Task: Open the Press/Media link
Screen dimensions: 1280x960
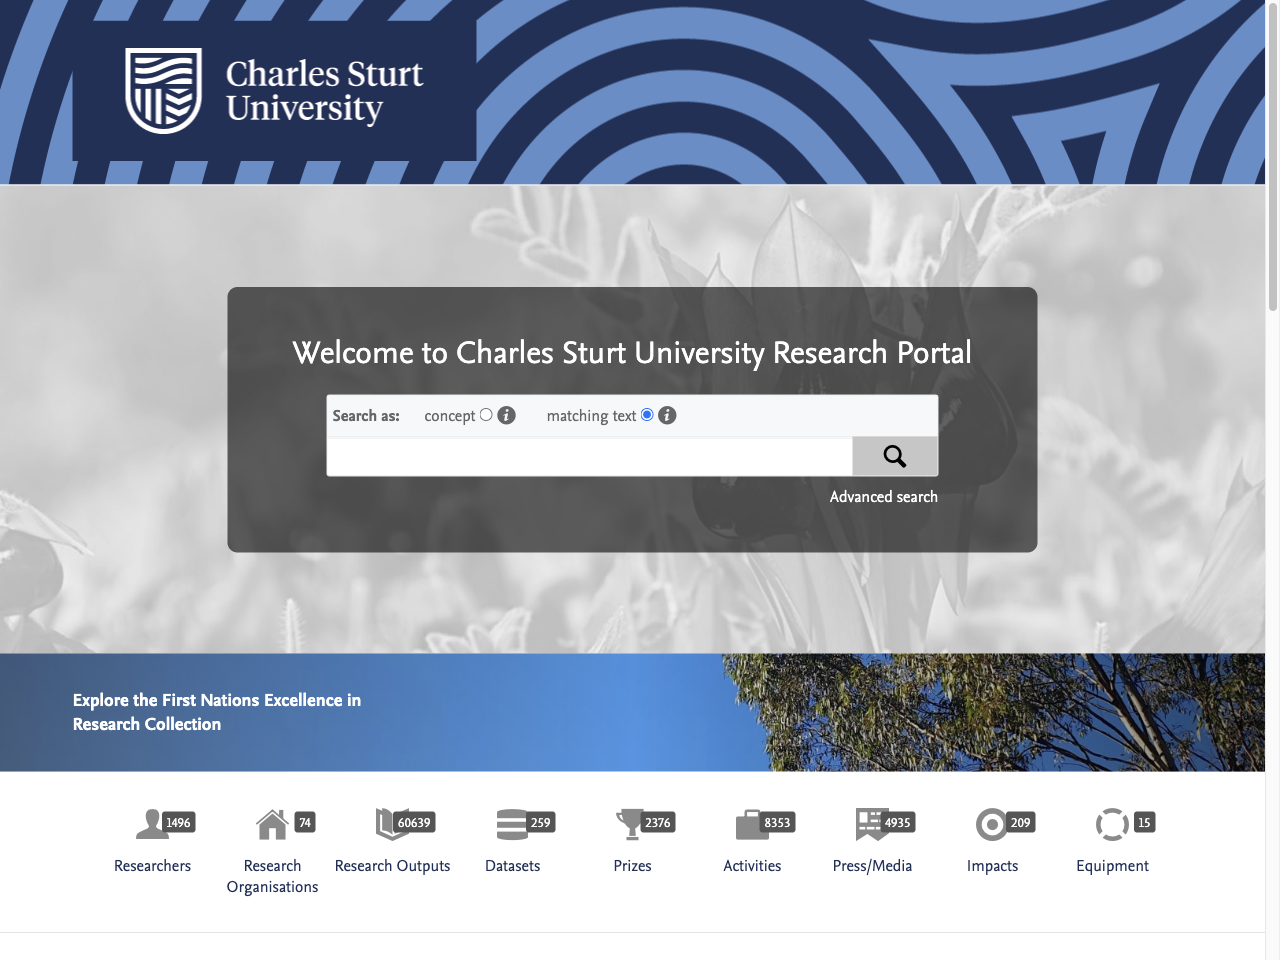Action: pos(872,866)
